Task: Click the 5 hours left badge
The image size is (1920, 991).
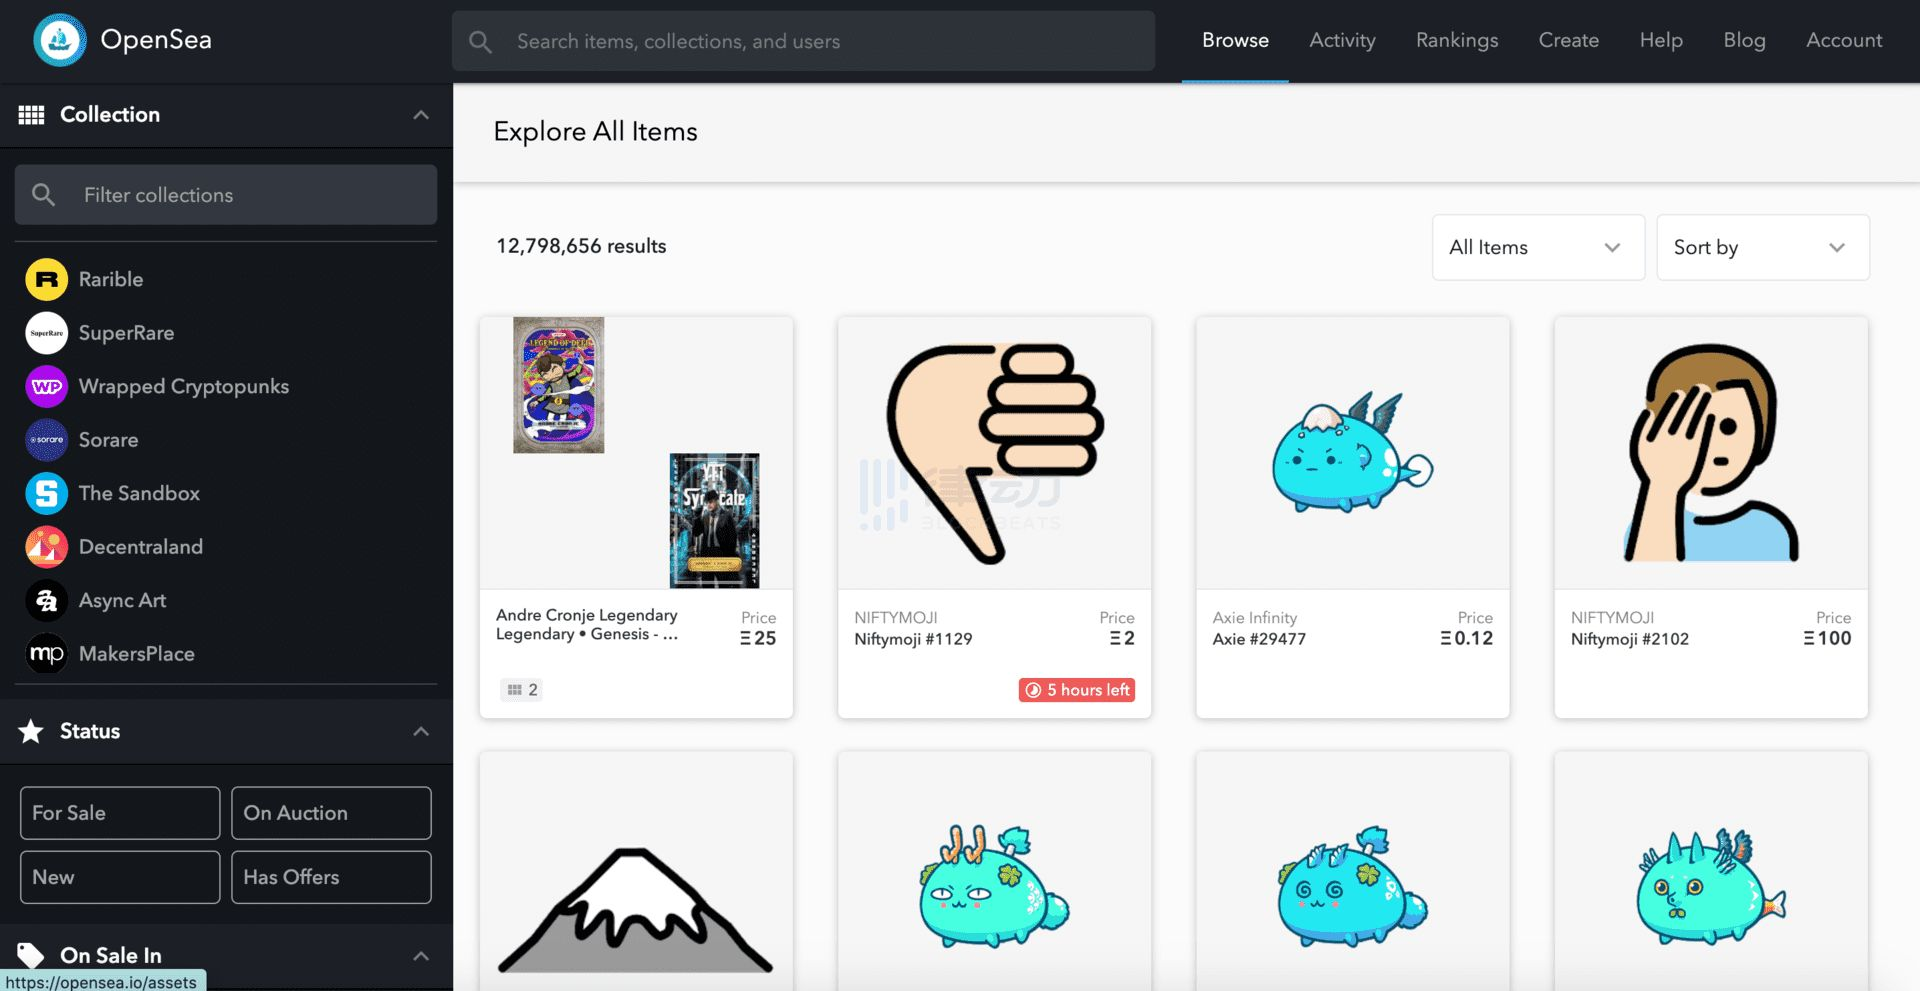Action: coord(1077,690)
